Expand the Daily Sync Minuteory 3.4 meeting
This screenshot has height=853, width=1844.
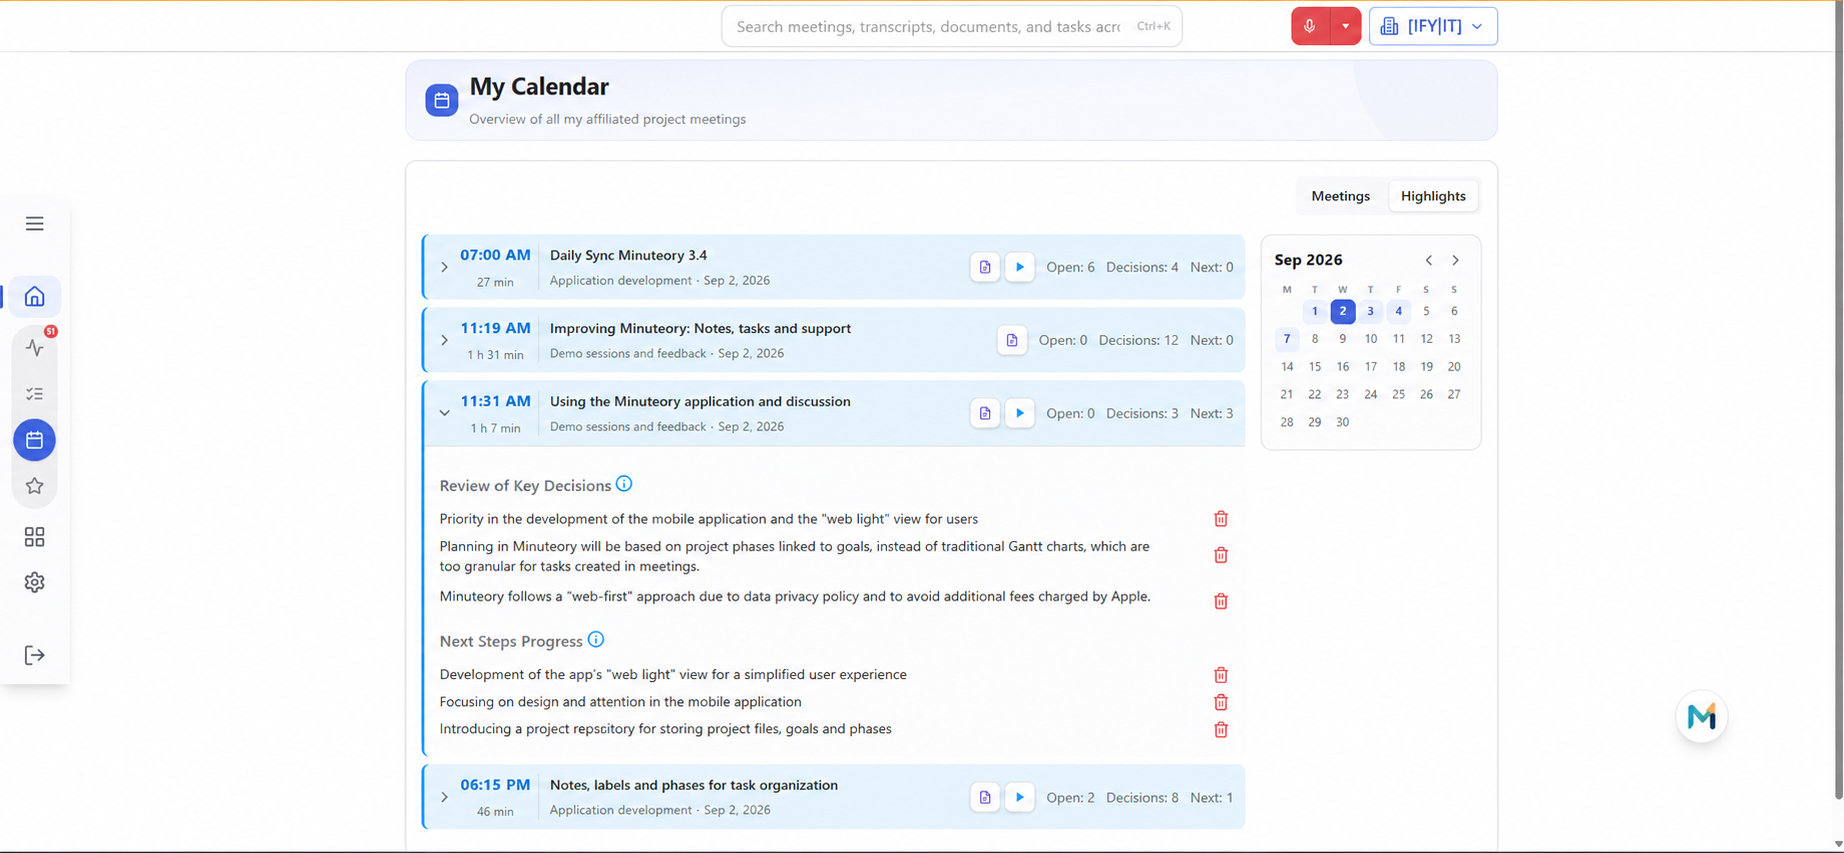coord(444,267)
